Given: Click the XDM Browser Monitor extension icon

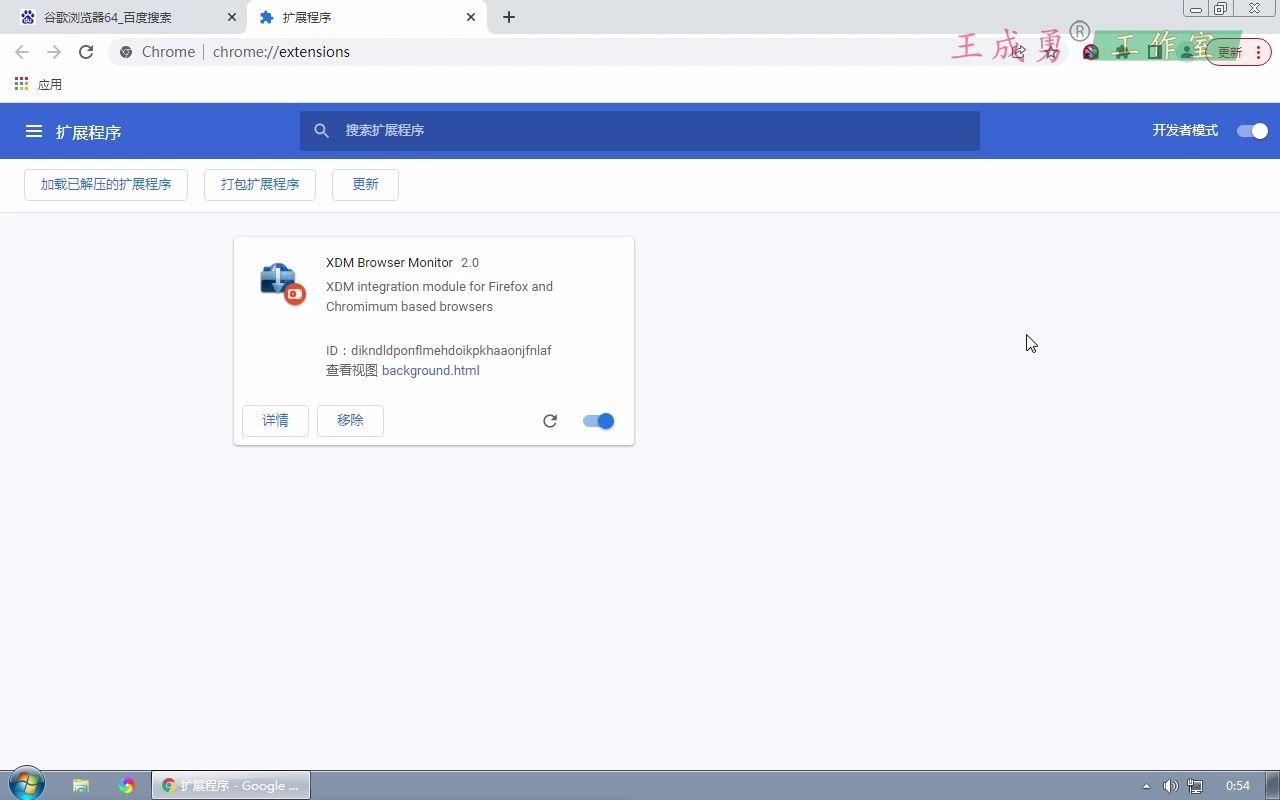Looking at the screenshot, I should click(282, 283).
